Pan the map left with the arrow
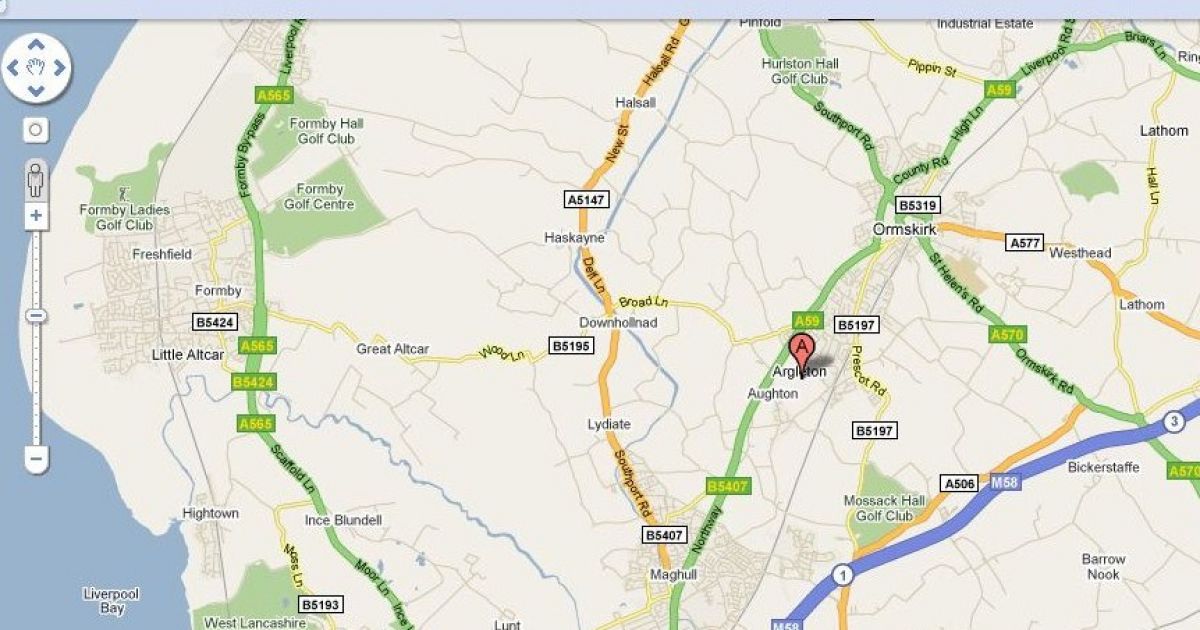1200x630 pixels. pos(14,68)
